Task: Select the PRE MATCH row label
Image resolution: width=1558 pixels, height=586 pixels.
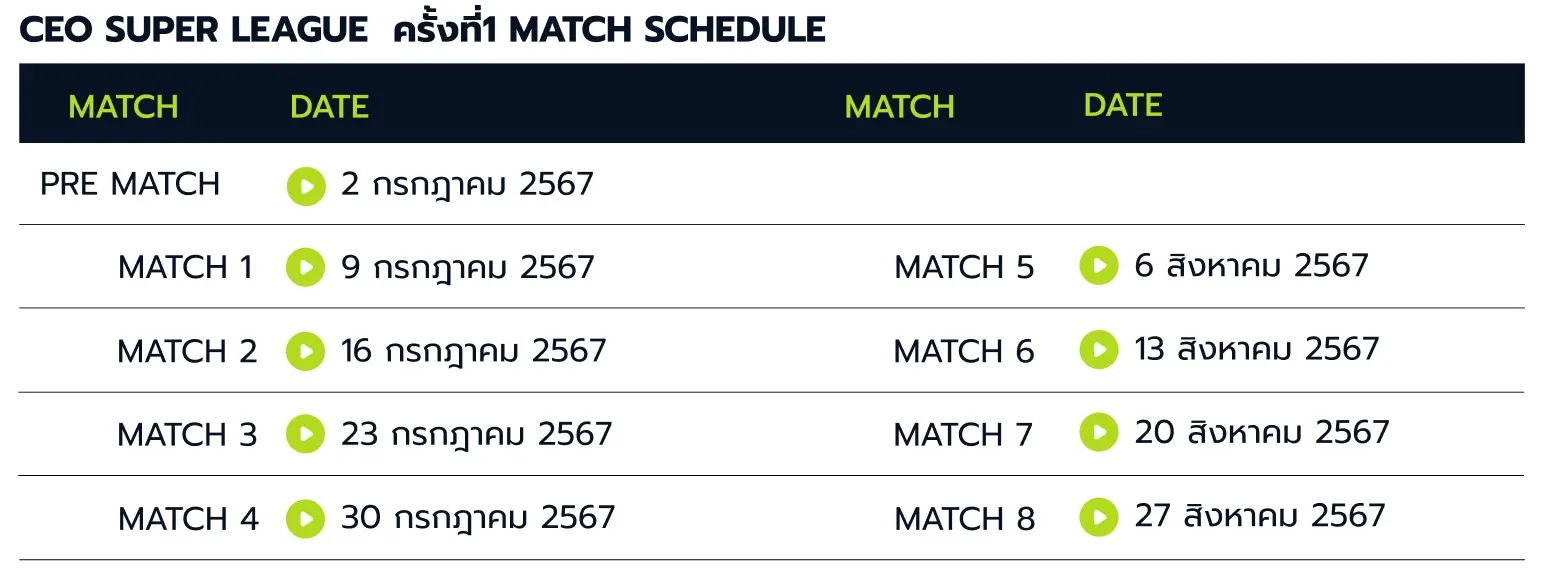Action: pyautogui.click(x=130, y=185)
